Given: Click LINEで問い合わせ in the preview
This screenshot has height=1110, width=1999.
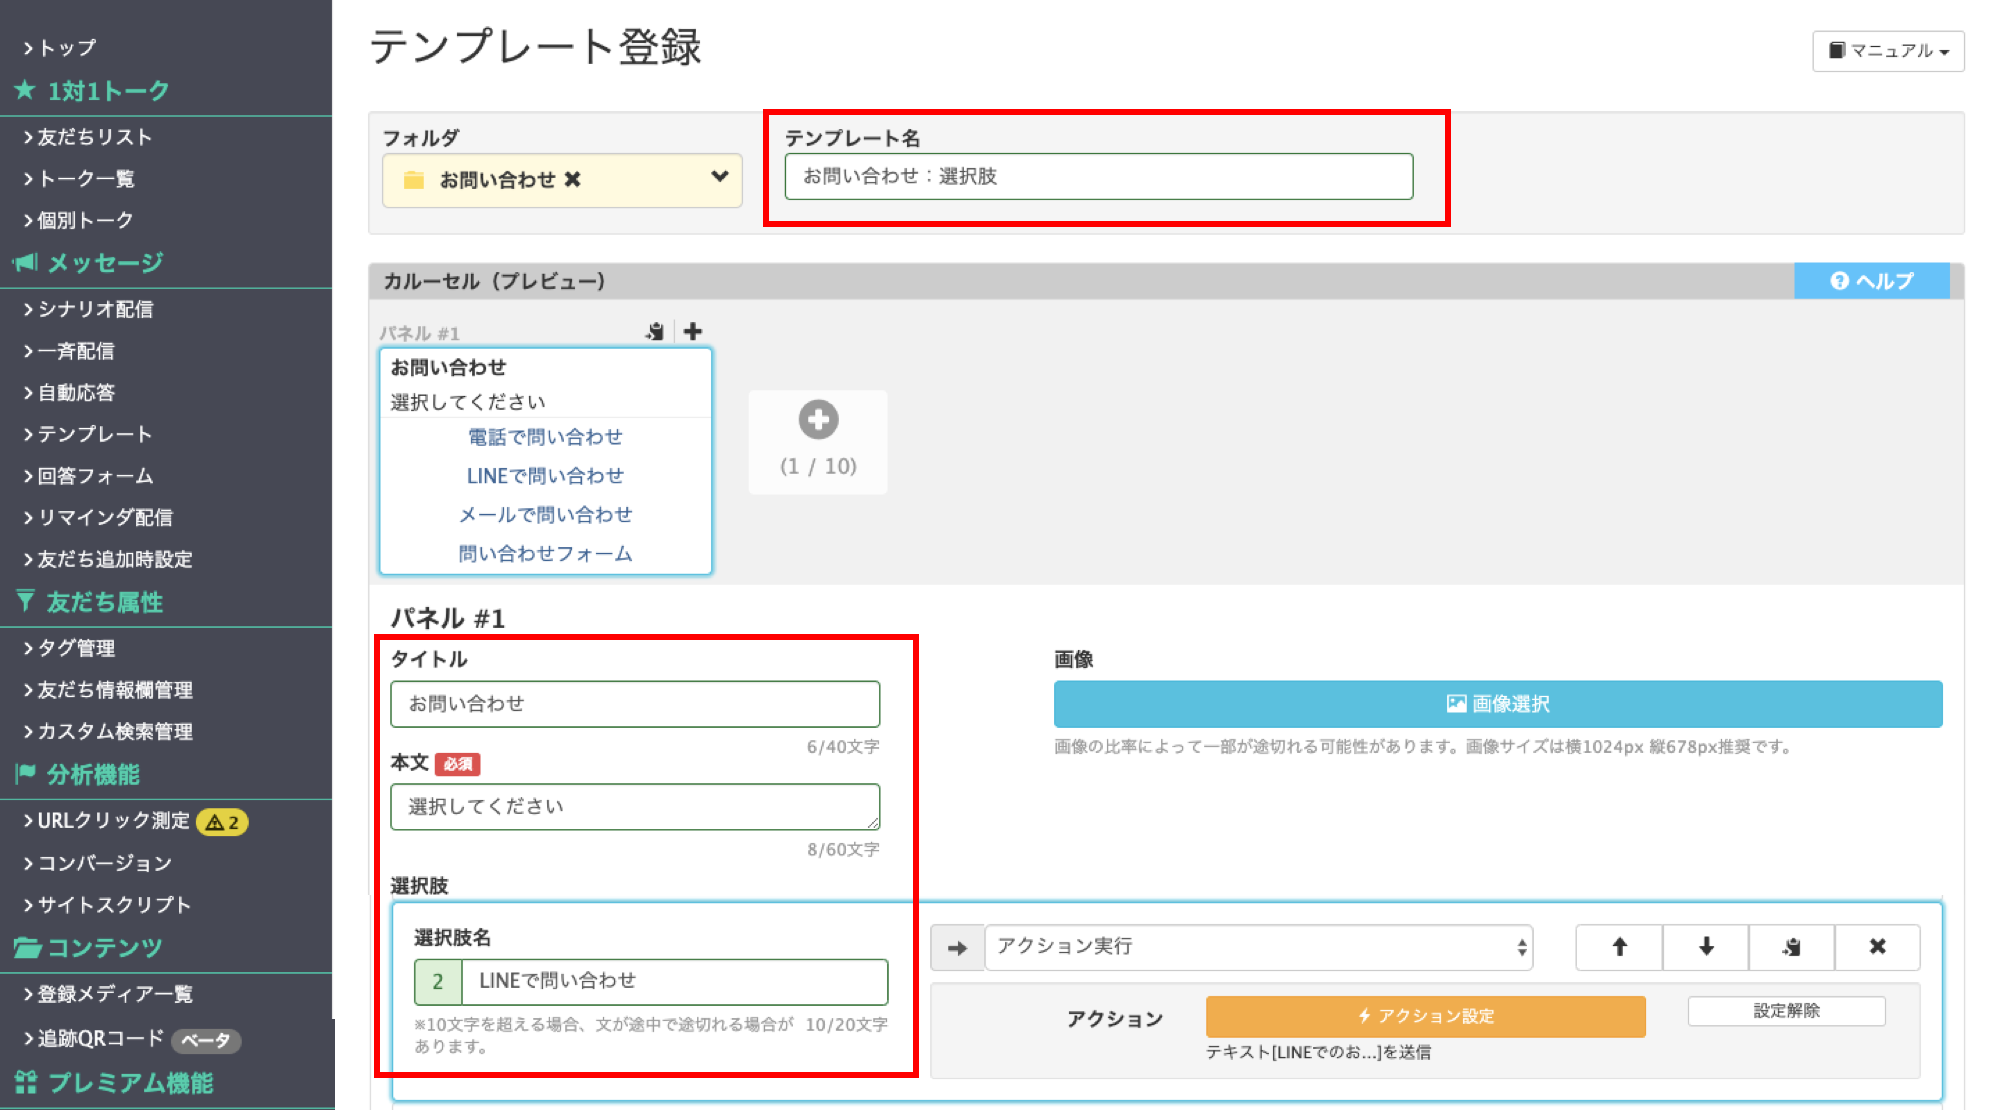Looking at the screenshot, I should [x=545, y=476].
